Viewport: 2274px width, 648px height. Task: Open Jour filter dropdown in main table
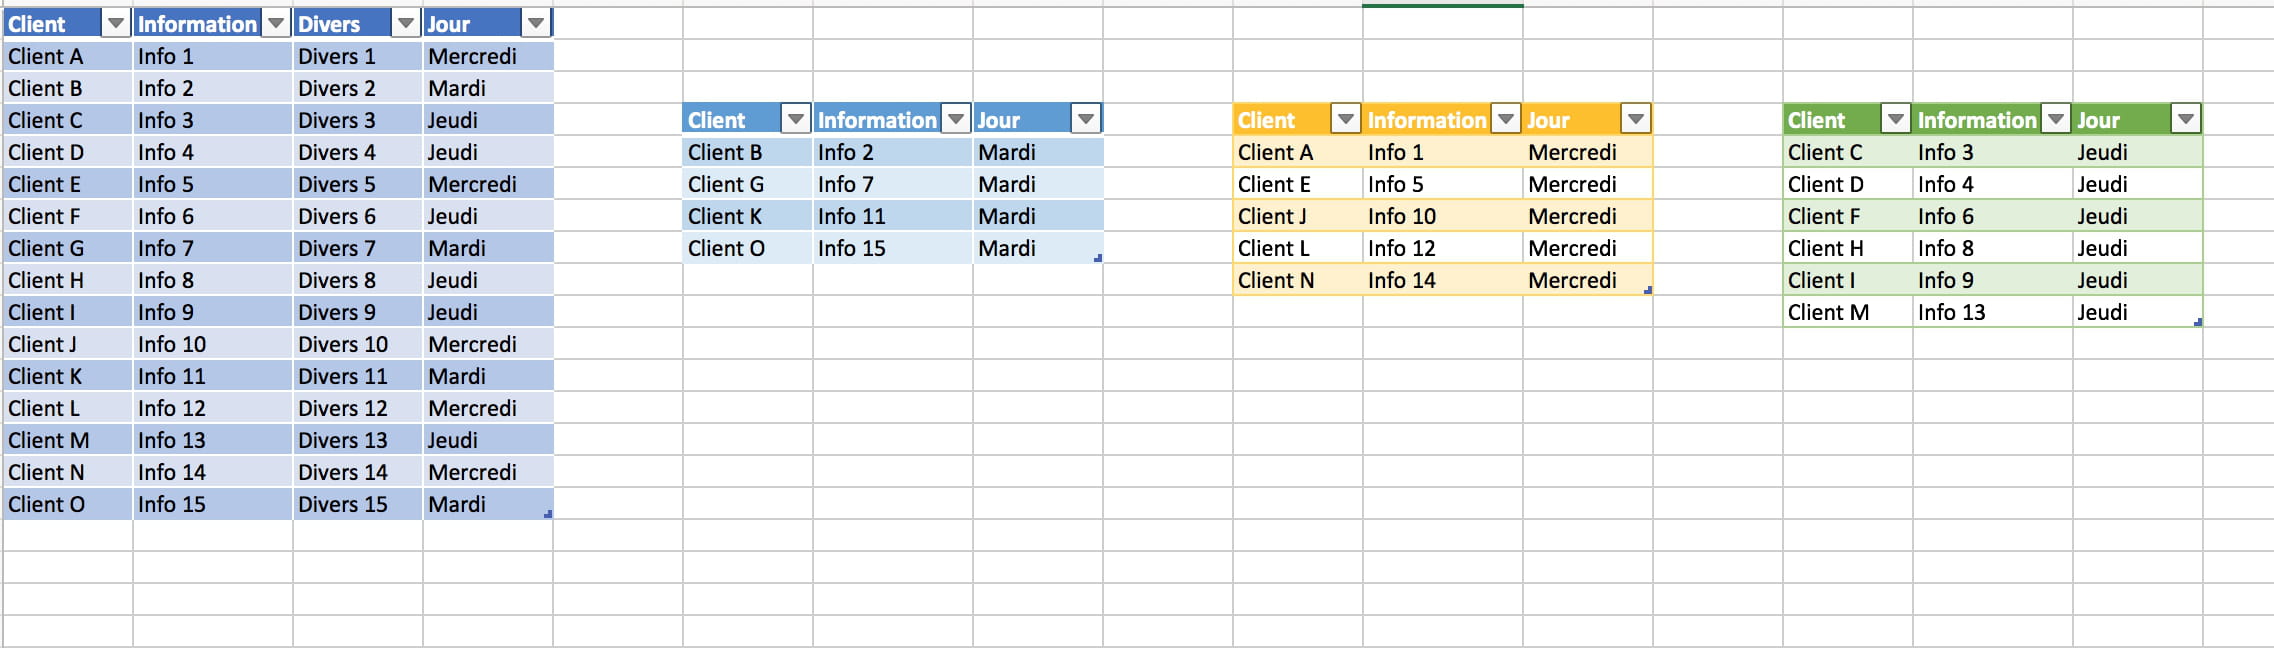536,24
